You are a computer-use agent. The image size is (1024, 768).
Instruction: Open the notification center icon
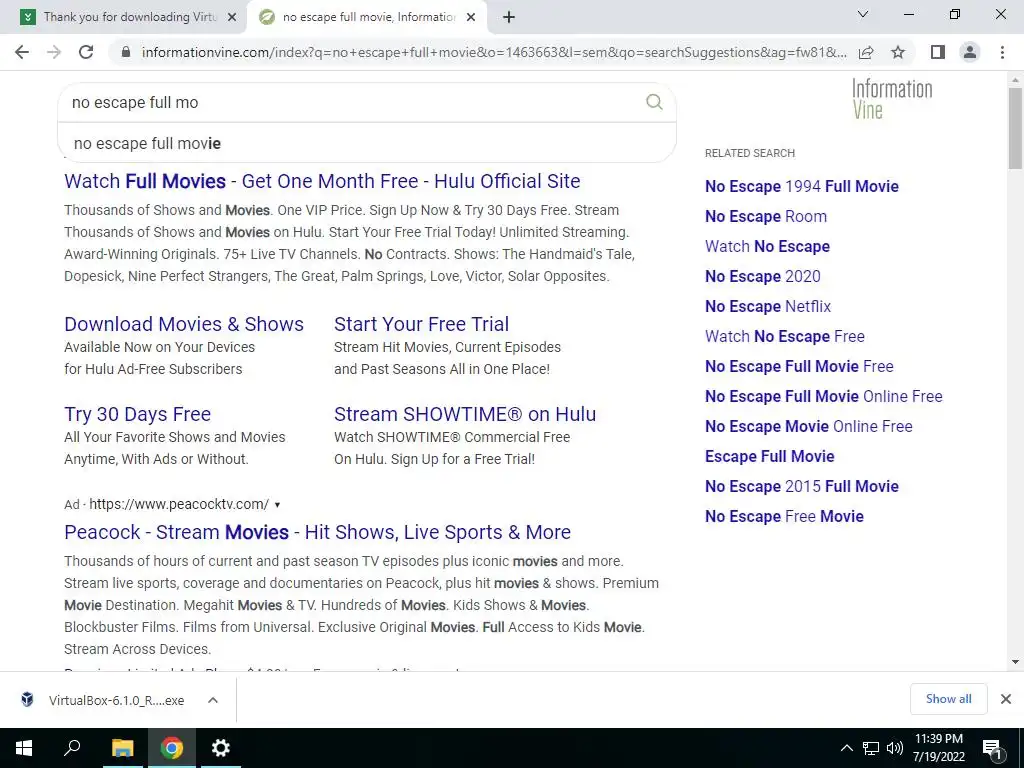click(992, 748)
